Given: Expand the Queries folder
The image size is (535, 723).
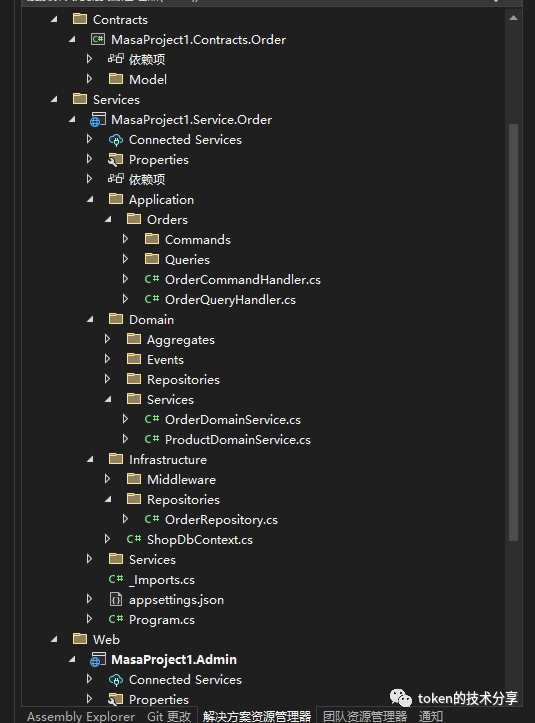Looking at the screenshot, I should [x=125, y=259].
